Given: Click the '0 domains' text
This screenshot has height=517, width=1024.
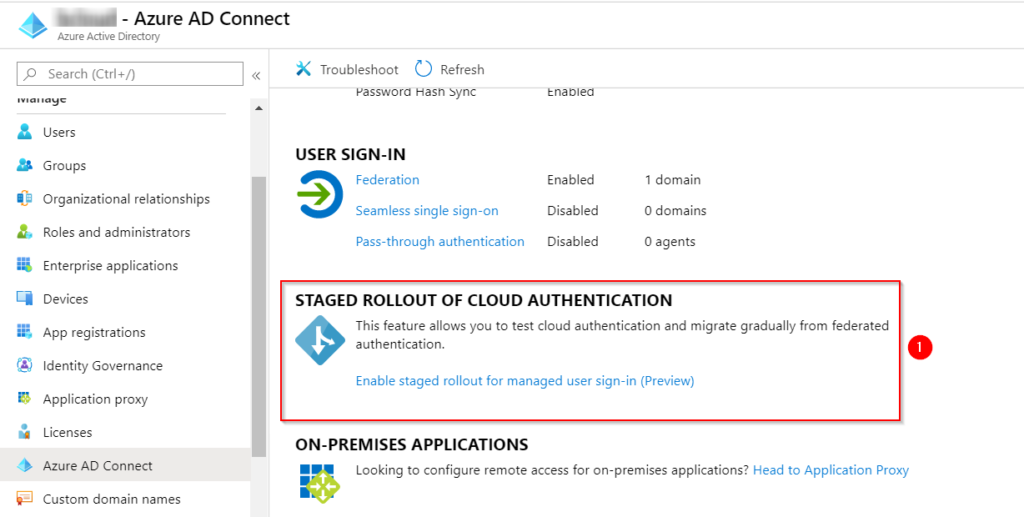Looking at the screenshot, I should [675, 211].
